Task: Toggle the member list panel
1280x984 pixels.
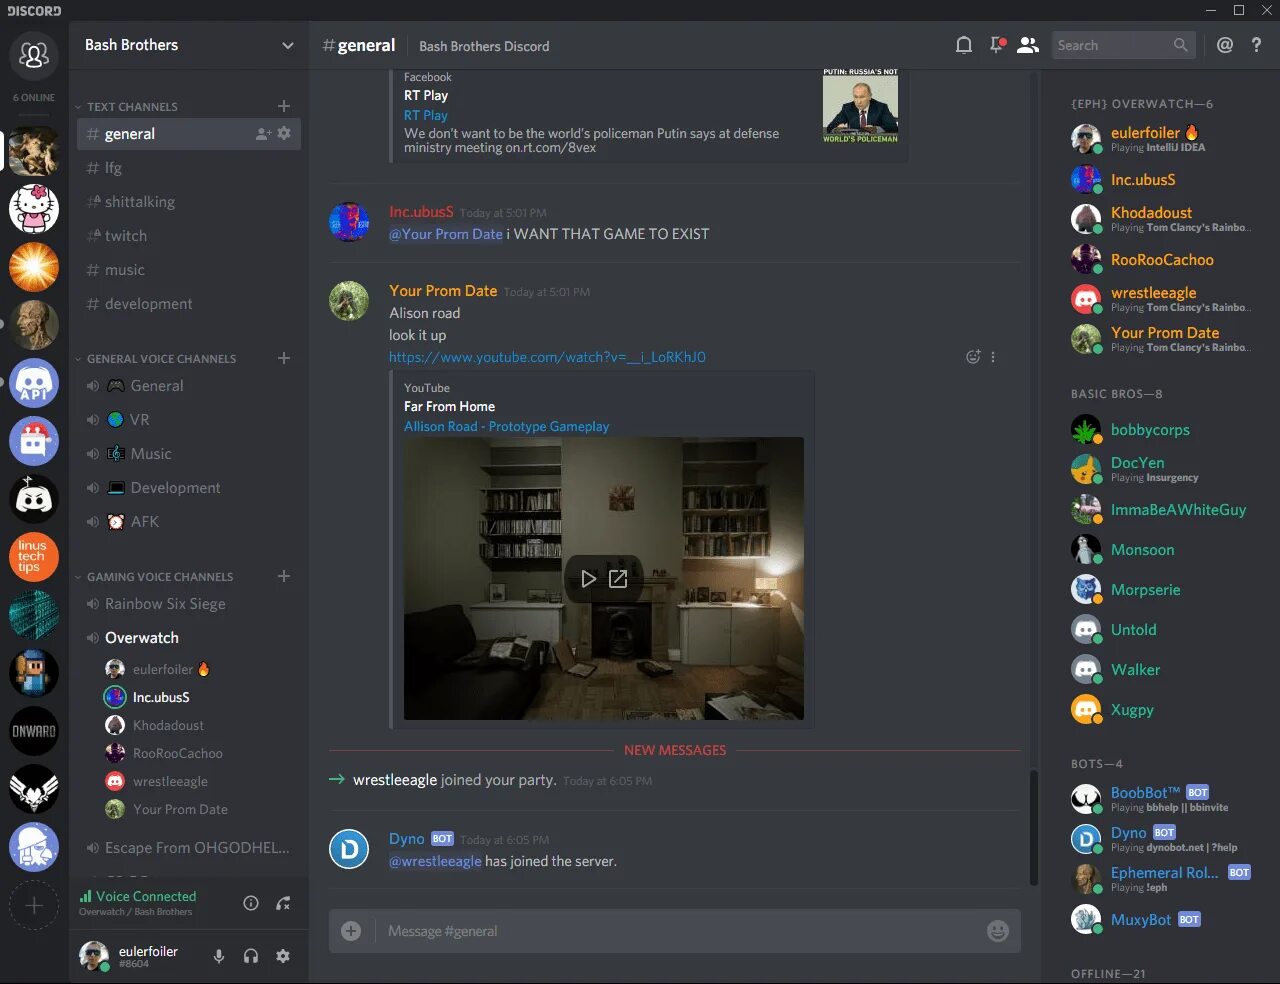Action: [x=1028, y=45]
